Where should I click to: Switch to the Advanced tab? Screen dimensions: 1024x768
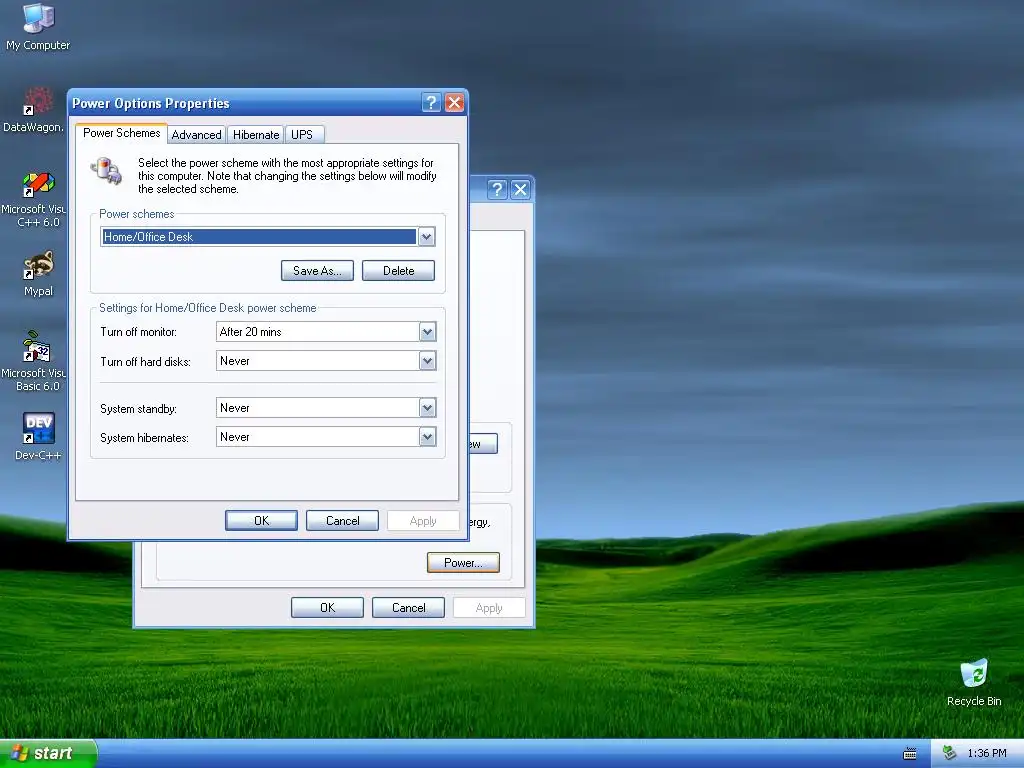pyautogui.click(x=197, y=135)
